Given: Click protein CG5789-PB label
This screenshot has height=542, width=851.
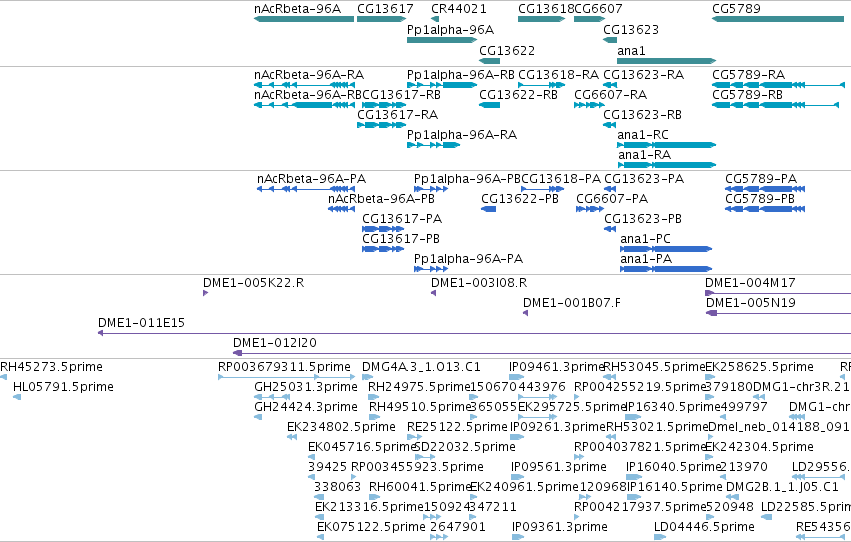Looking at the screenshot, I should (x=760, y=199).
